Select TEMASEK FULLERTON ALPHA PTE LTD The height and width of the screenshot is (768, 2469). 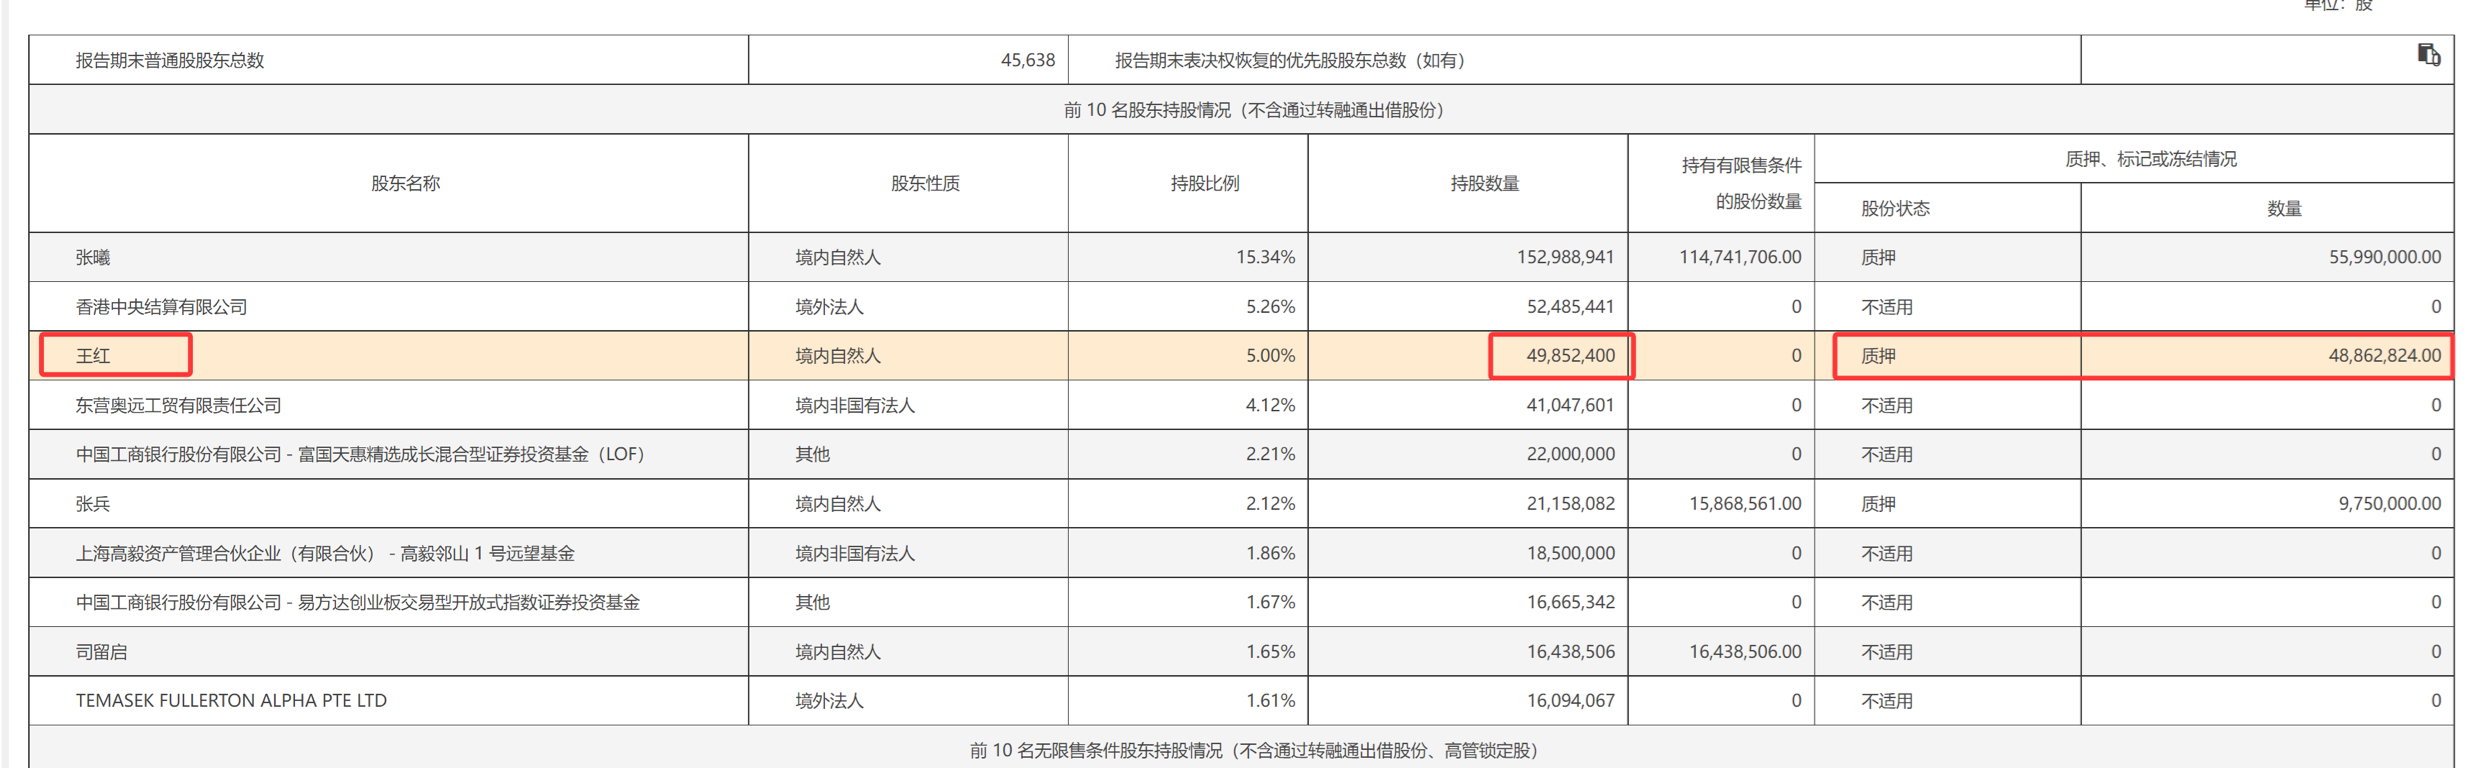click(x=231, y=701)
